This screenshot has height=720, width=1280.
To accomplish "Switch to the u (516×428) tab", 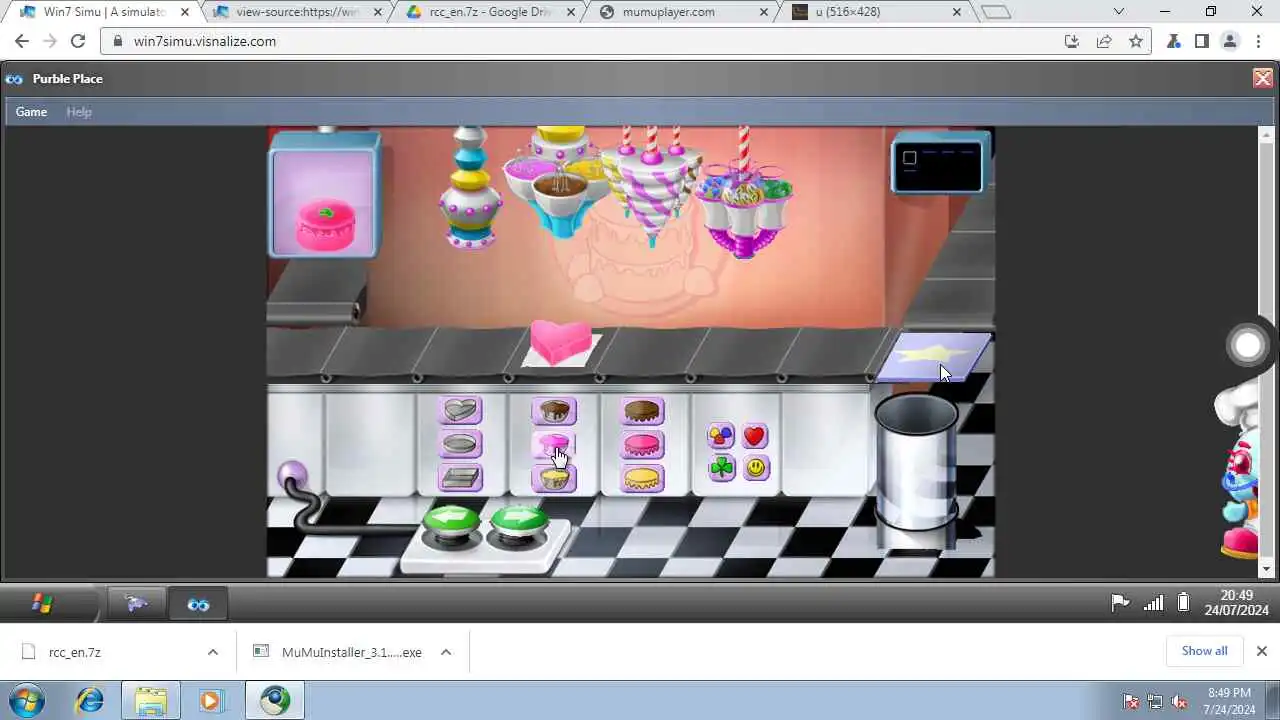I will [875, 12].
